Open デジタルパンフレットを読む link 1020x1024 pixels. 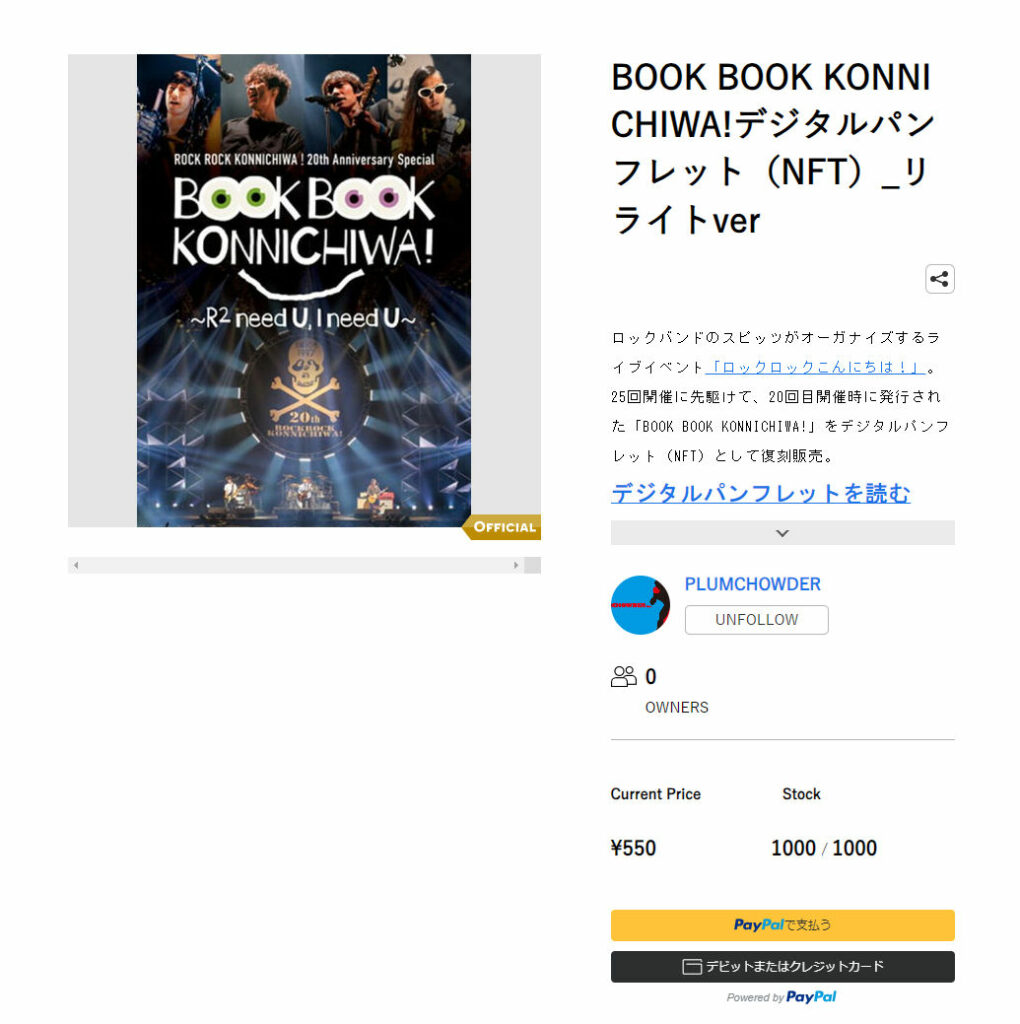tap(761, 493)
